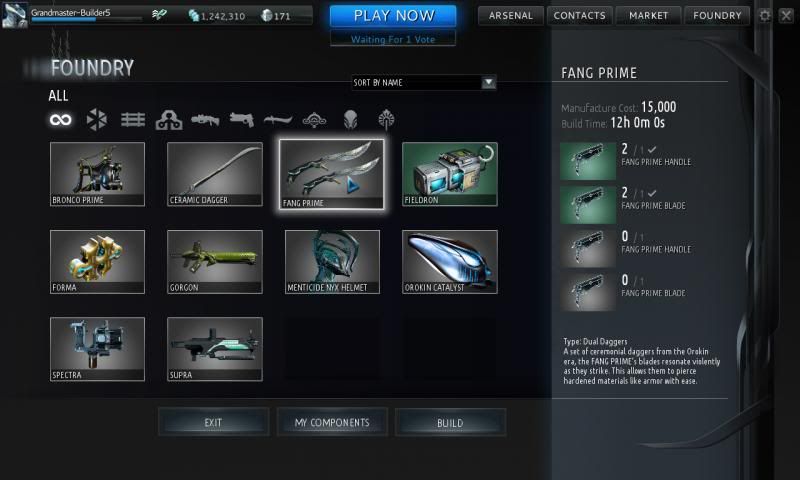Filter foundry by primary rifle weapons icon

pos(205,120)
